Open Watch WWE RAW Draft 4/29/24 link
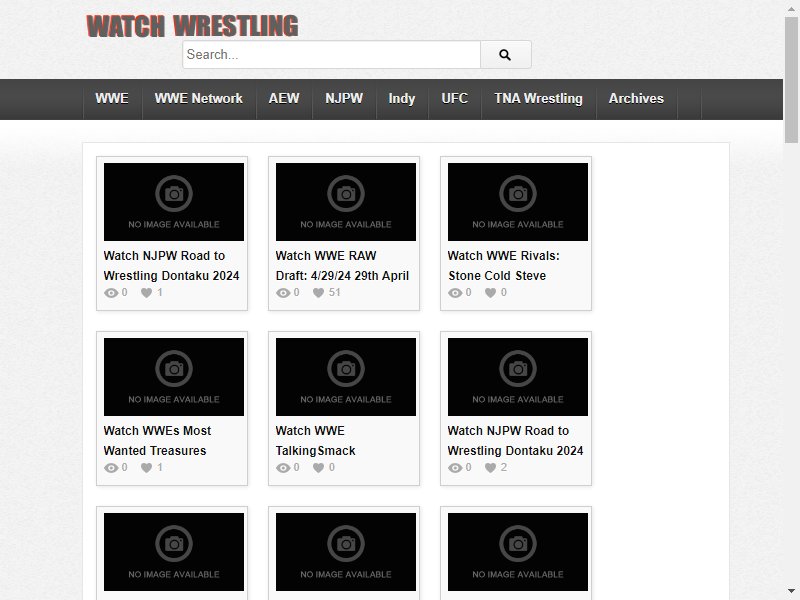This screenshot has width=800, height=600. 342,265
